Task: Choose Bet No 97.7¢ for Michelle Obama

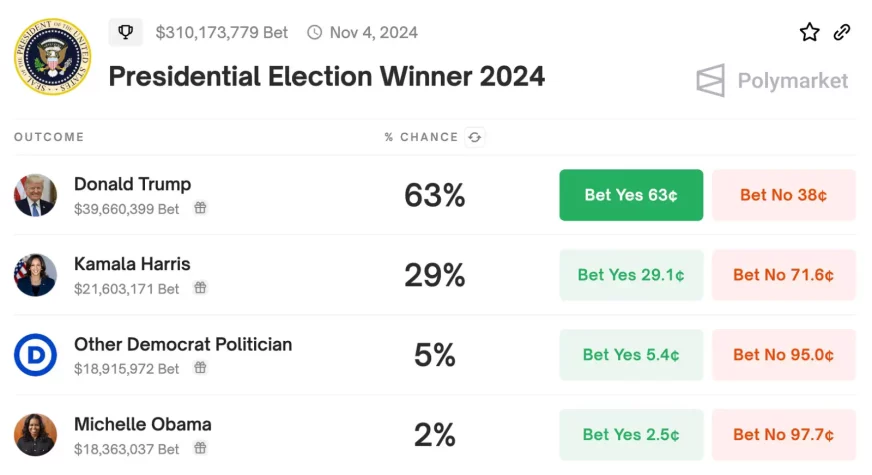Action: pyautogui.click(x=783, y=435)
